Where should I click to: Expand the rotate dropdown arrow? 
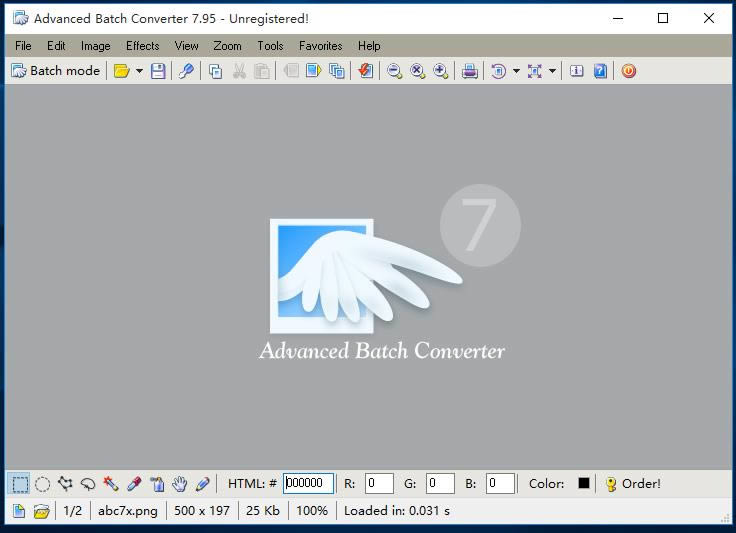[x=516, y=71]
